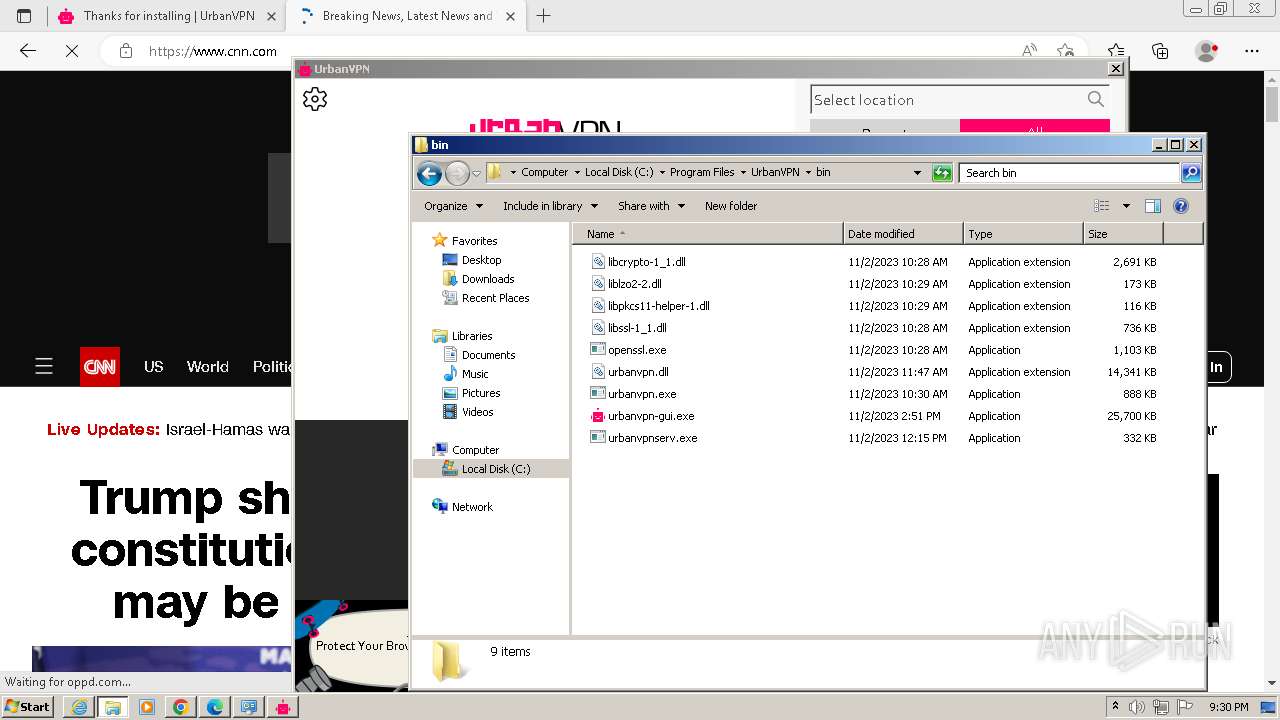Screen dimensions: 1280x720
Task: Sort by the Name column header
Action: [x=708, y=234]
